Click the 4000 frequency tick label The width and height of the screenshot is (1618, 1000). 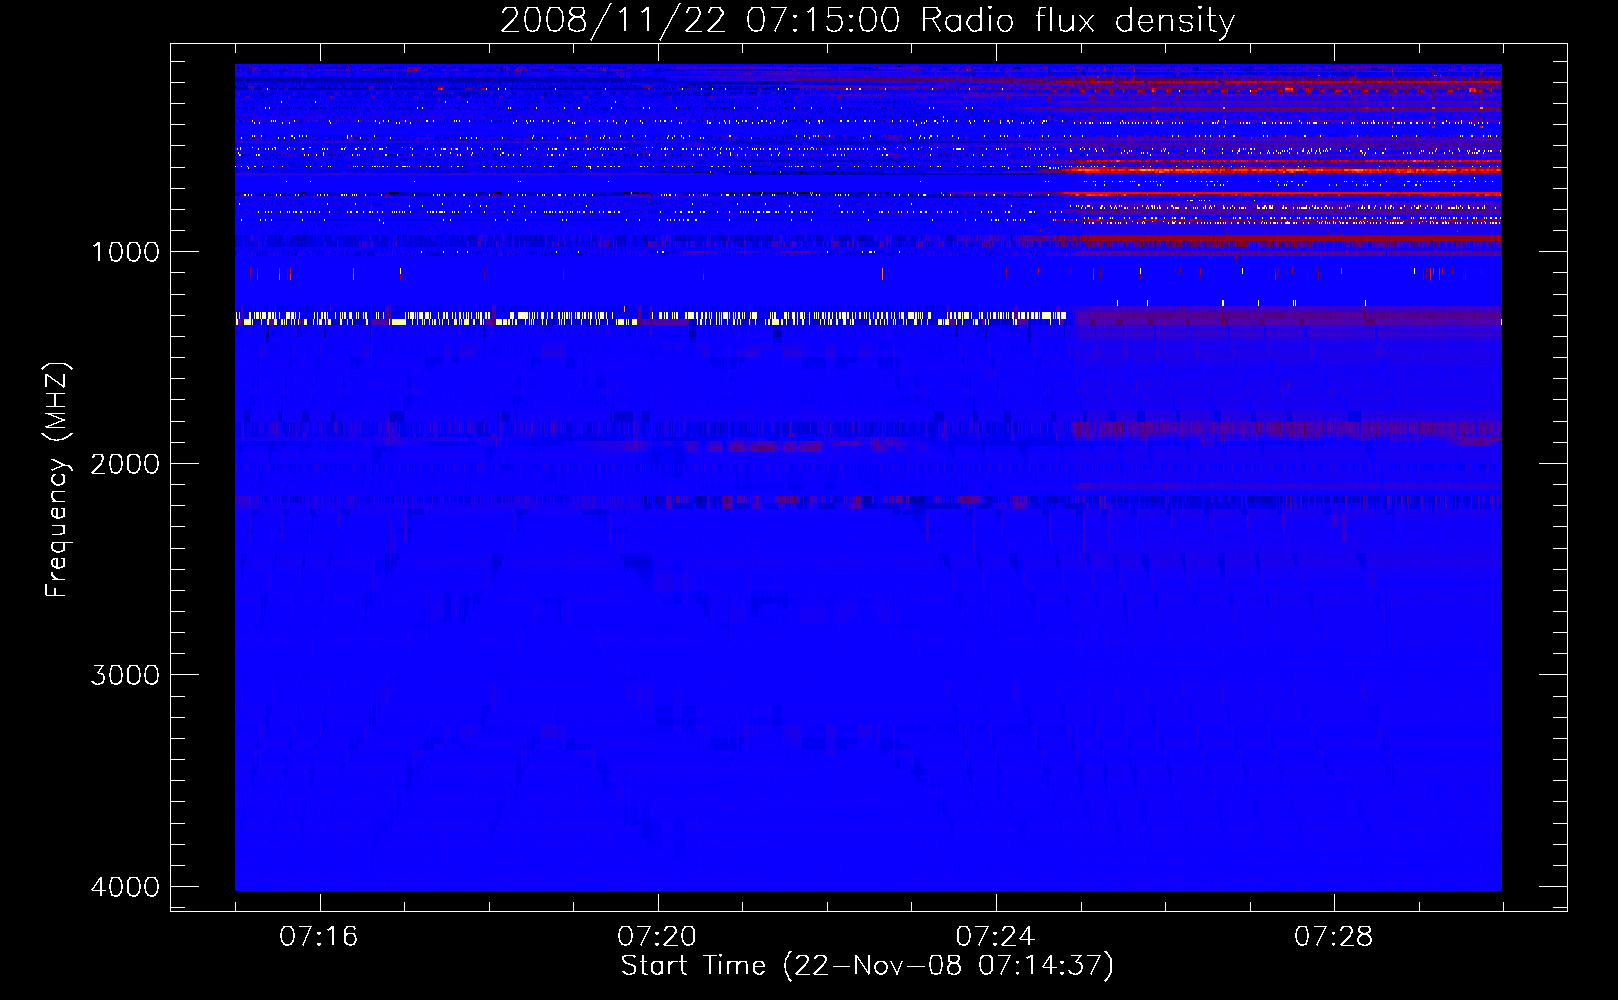(x=125, y=887)
